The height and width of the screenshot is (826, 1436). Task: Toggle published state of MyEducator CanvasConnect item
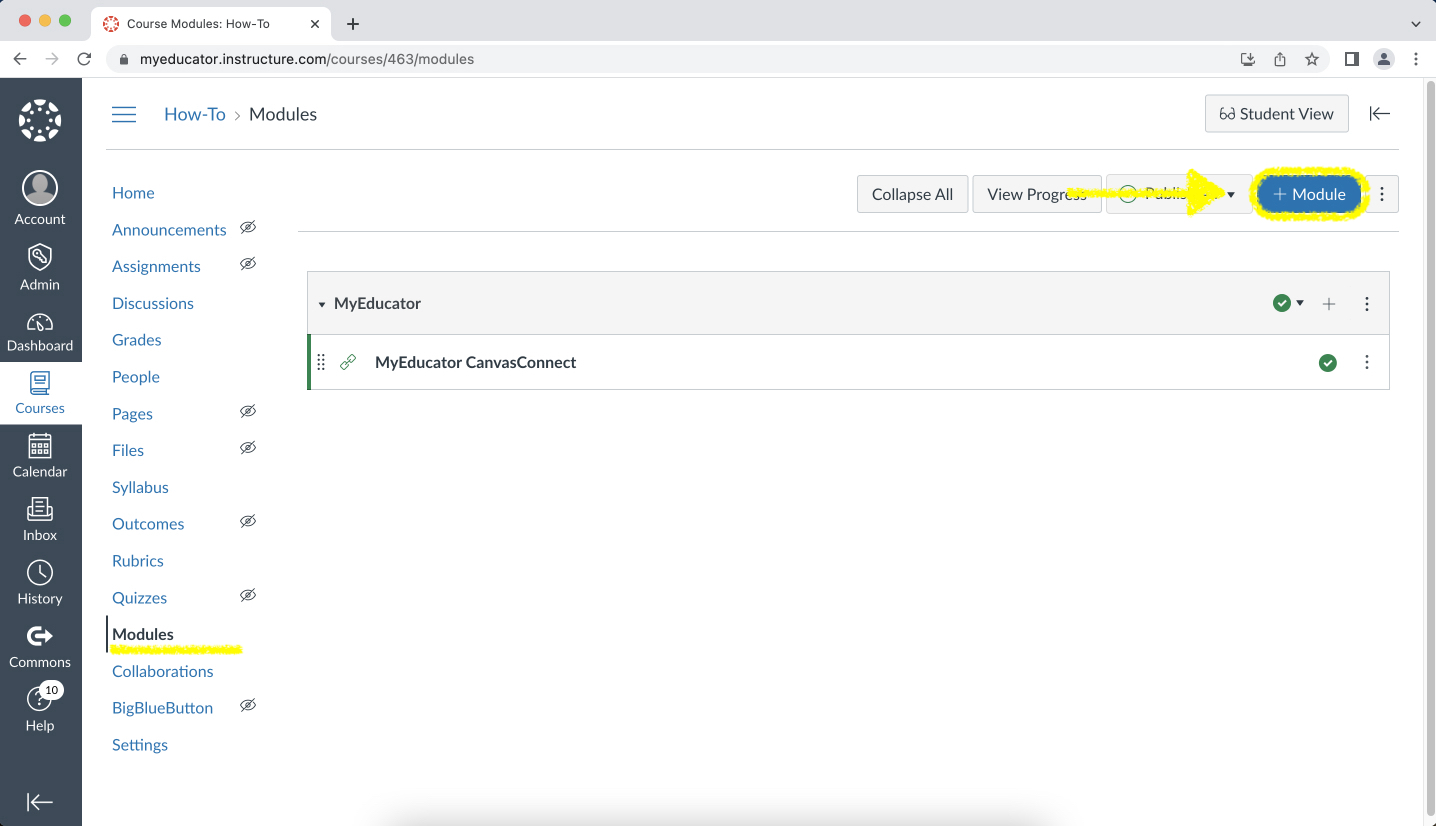1328,363
